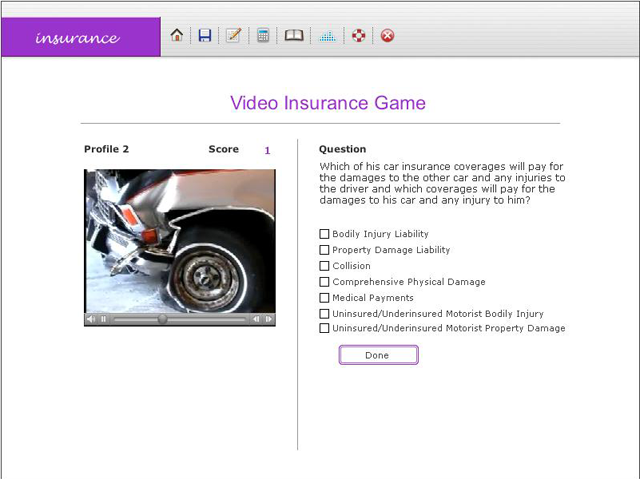
Task: Click the score value 1
Action: 267,151
